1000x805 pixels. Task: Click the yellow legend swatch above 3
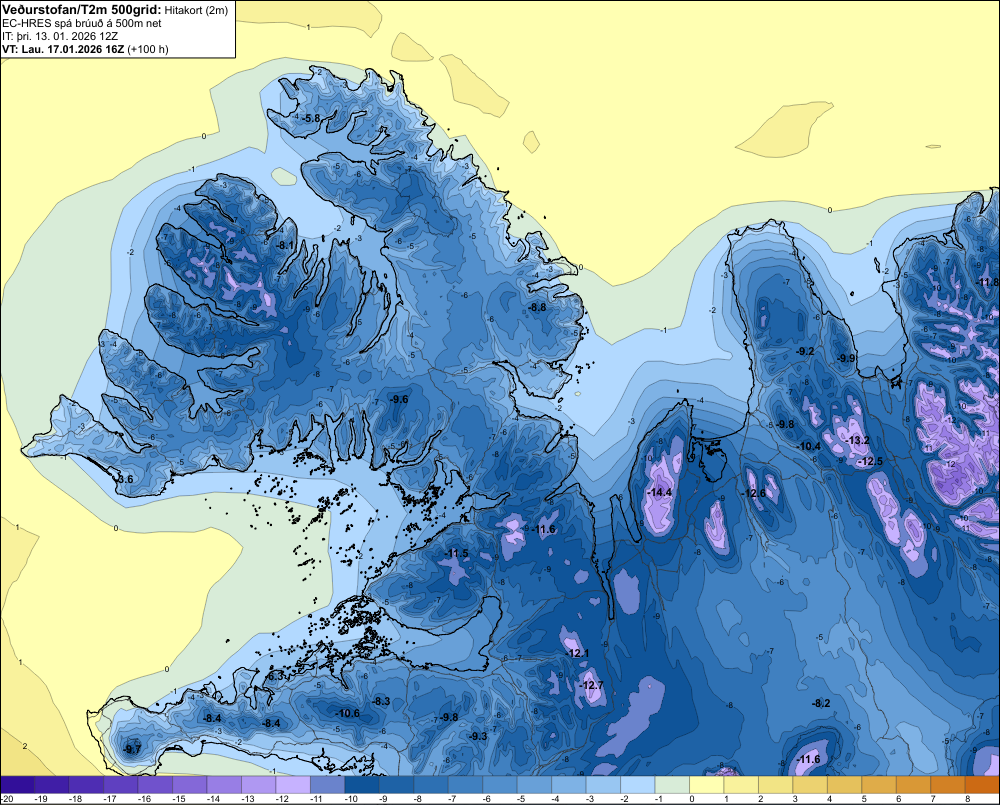click(x=810, y=785)
